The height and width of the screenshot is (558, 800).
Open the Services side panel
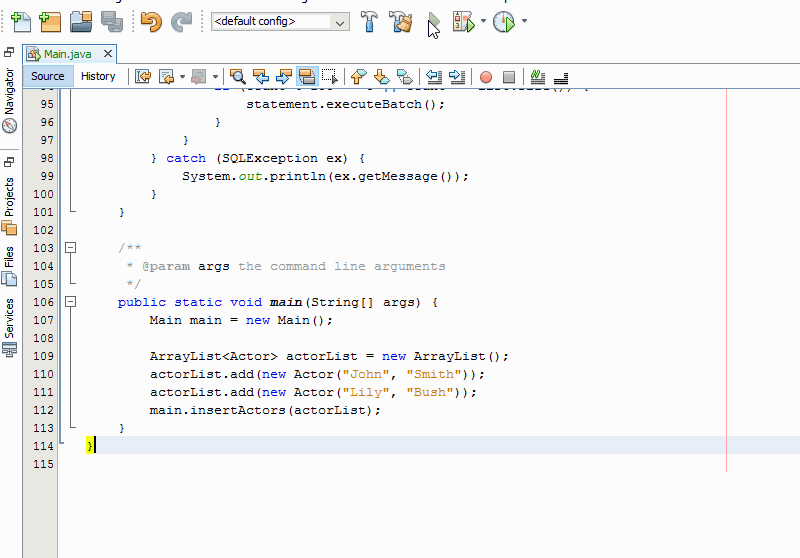click(x=10, y=318)
